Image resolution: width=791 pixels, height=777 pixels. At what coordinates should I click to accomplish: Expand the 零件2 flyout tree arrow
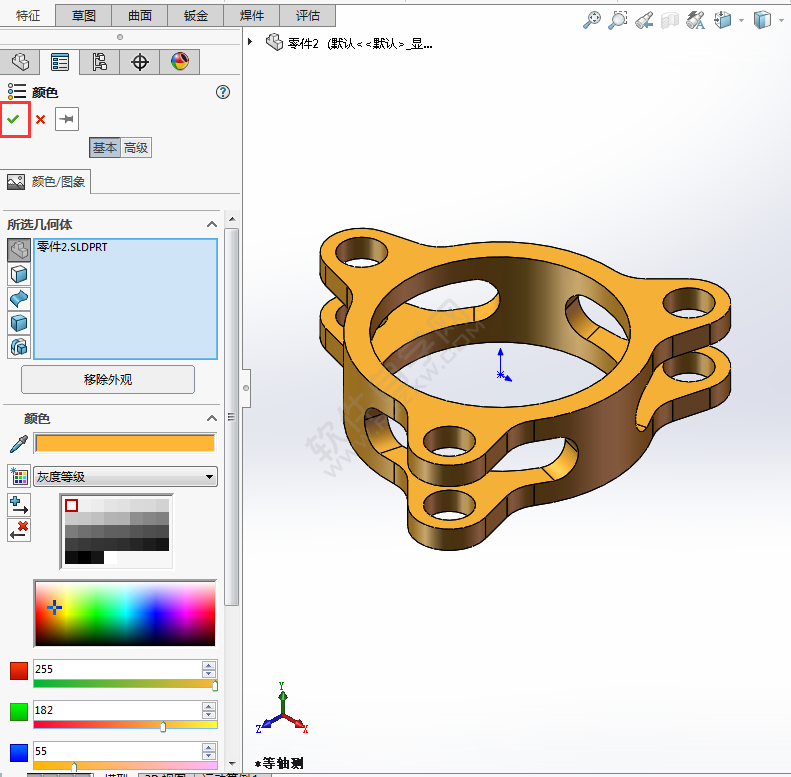pos(250,42)
